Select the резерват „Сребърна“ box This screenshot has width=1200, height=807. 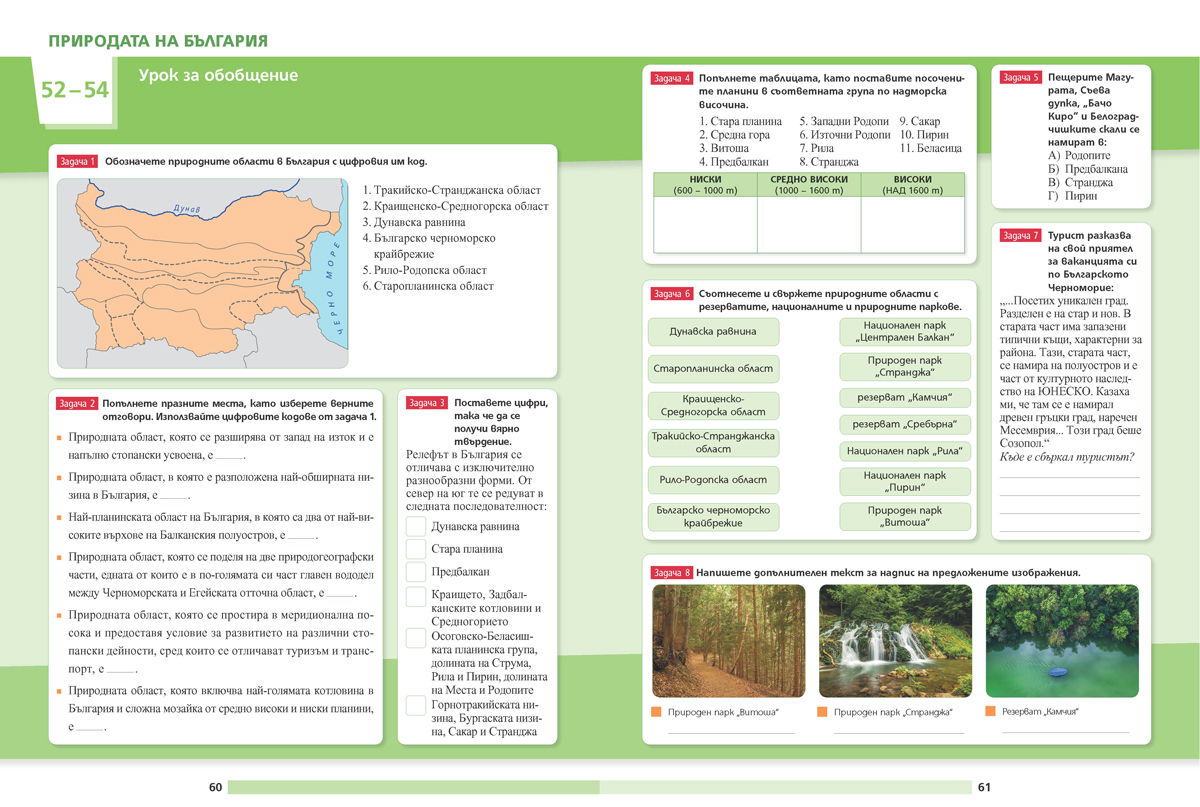904,424
